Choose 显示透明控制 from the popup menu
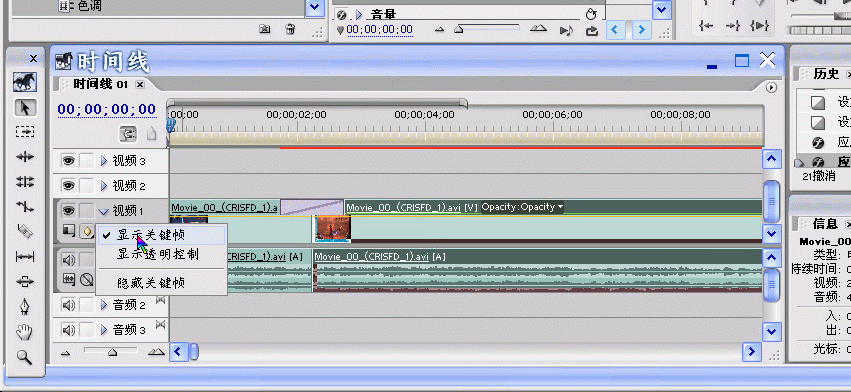 [x=161, y=254]
